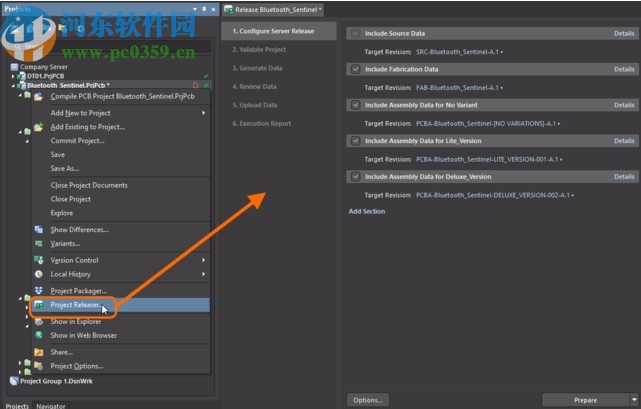Image resolution: width=641 pixels, height=409 pixels.
Task: Click the Project Releaser icon
Action: pyautogui.click(x=38, y=305)
